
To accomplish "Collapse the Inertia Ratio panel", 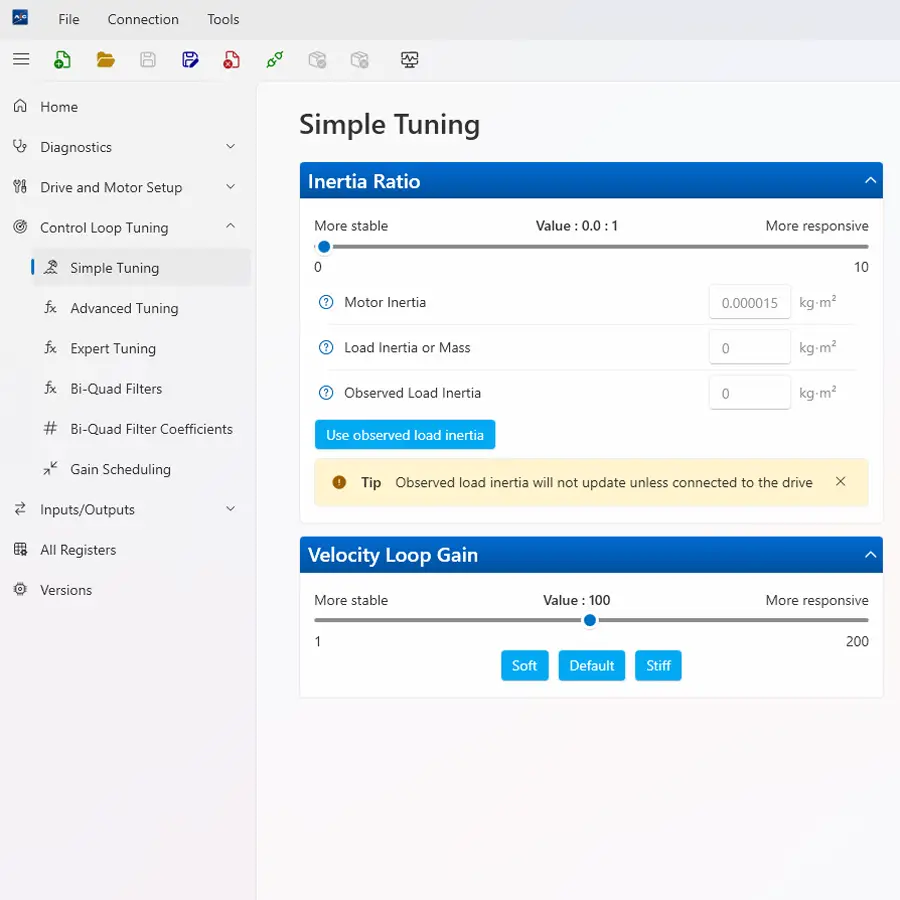I will pos(870,181).
